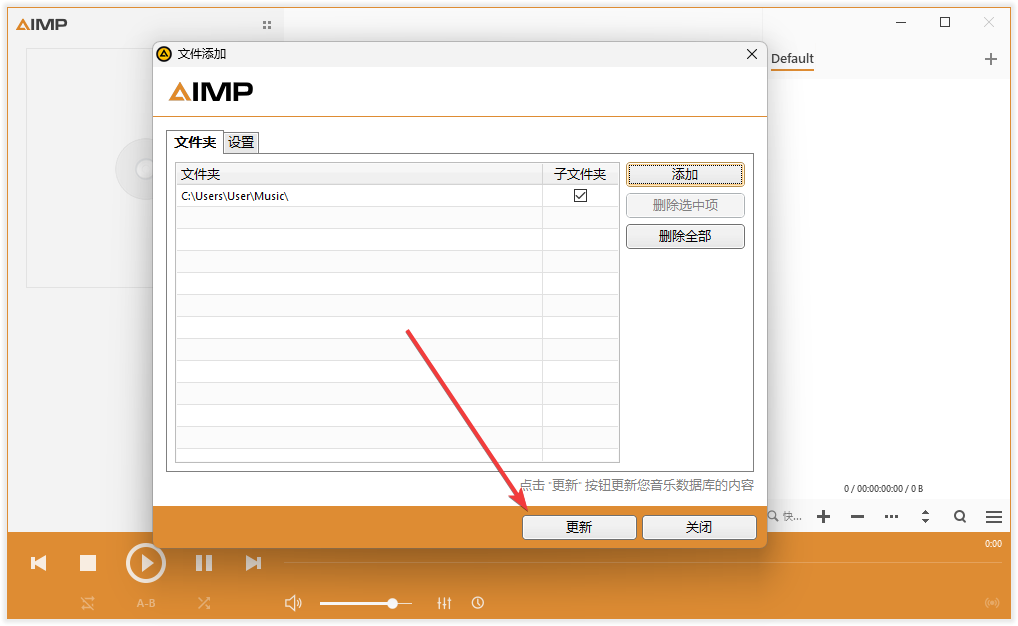Open the playlist hamburger menu
This screenshot has height=626, width=1018.
pos(993,516)
